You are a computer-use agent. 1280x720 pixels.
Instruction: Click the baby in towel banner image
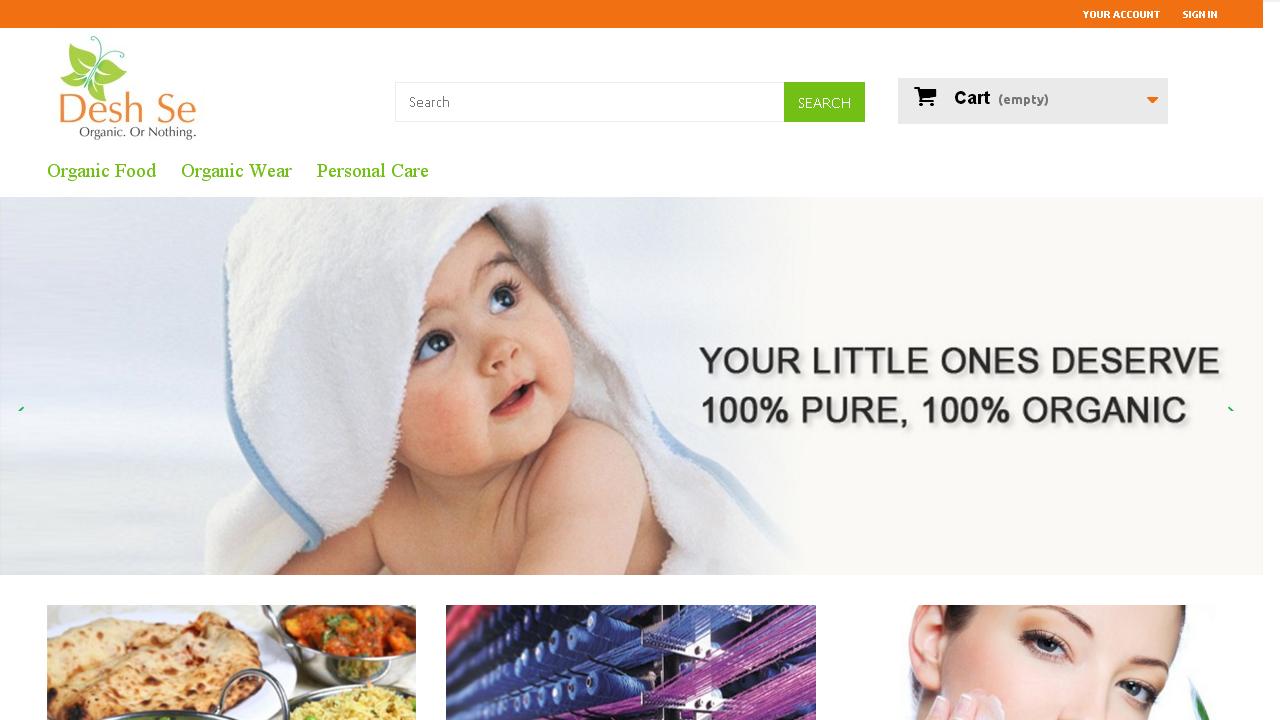[631, 386]
